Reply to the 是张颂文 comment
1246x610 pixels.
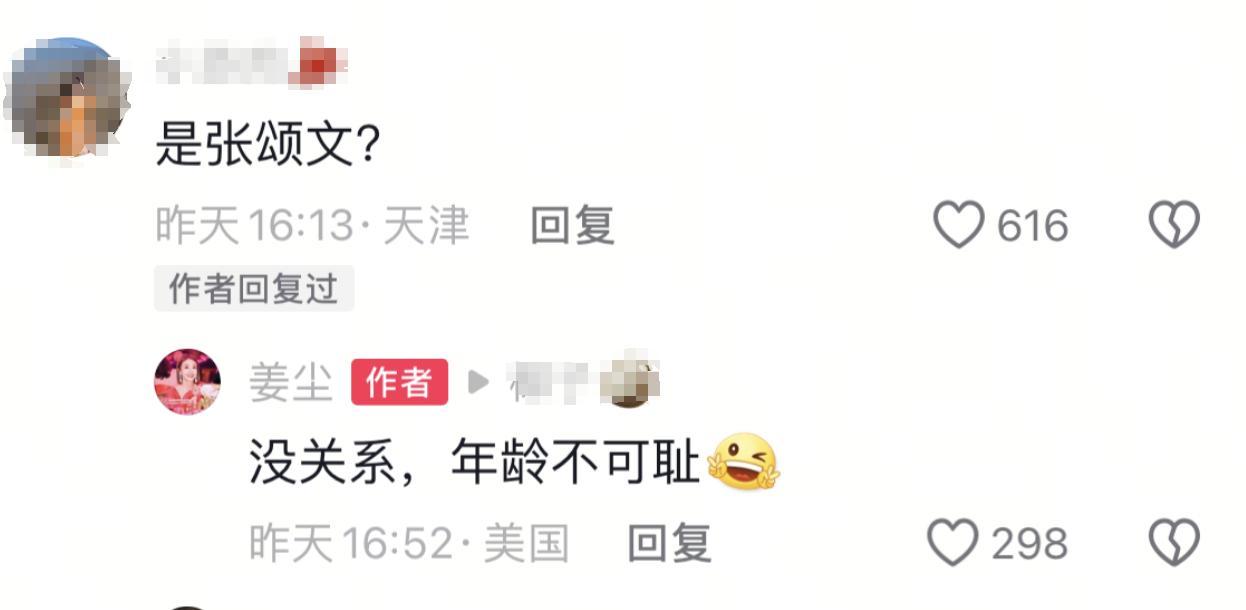coord(572,226)
